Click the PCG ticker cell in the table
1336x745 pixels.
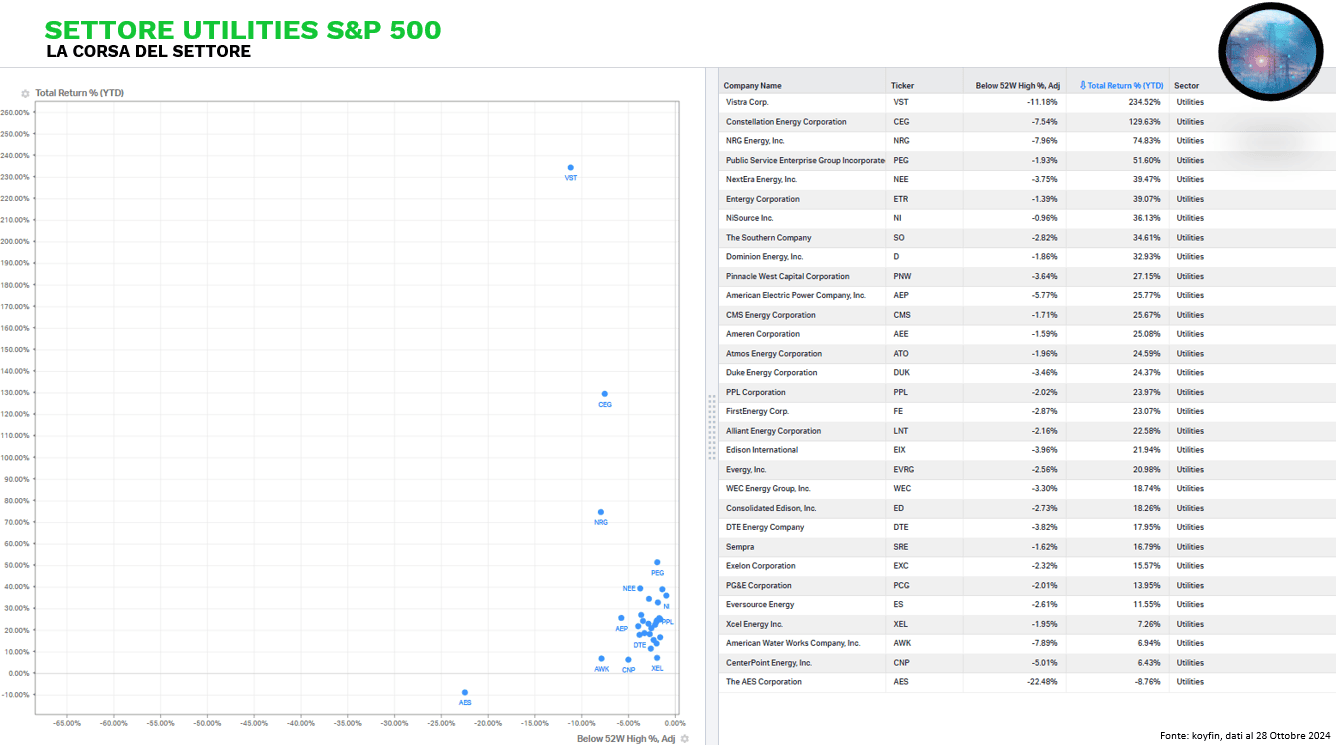pos(902,586)
